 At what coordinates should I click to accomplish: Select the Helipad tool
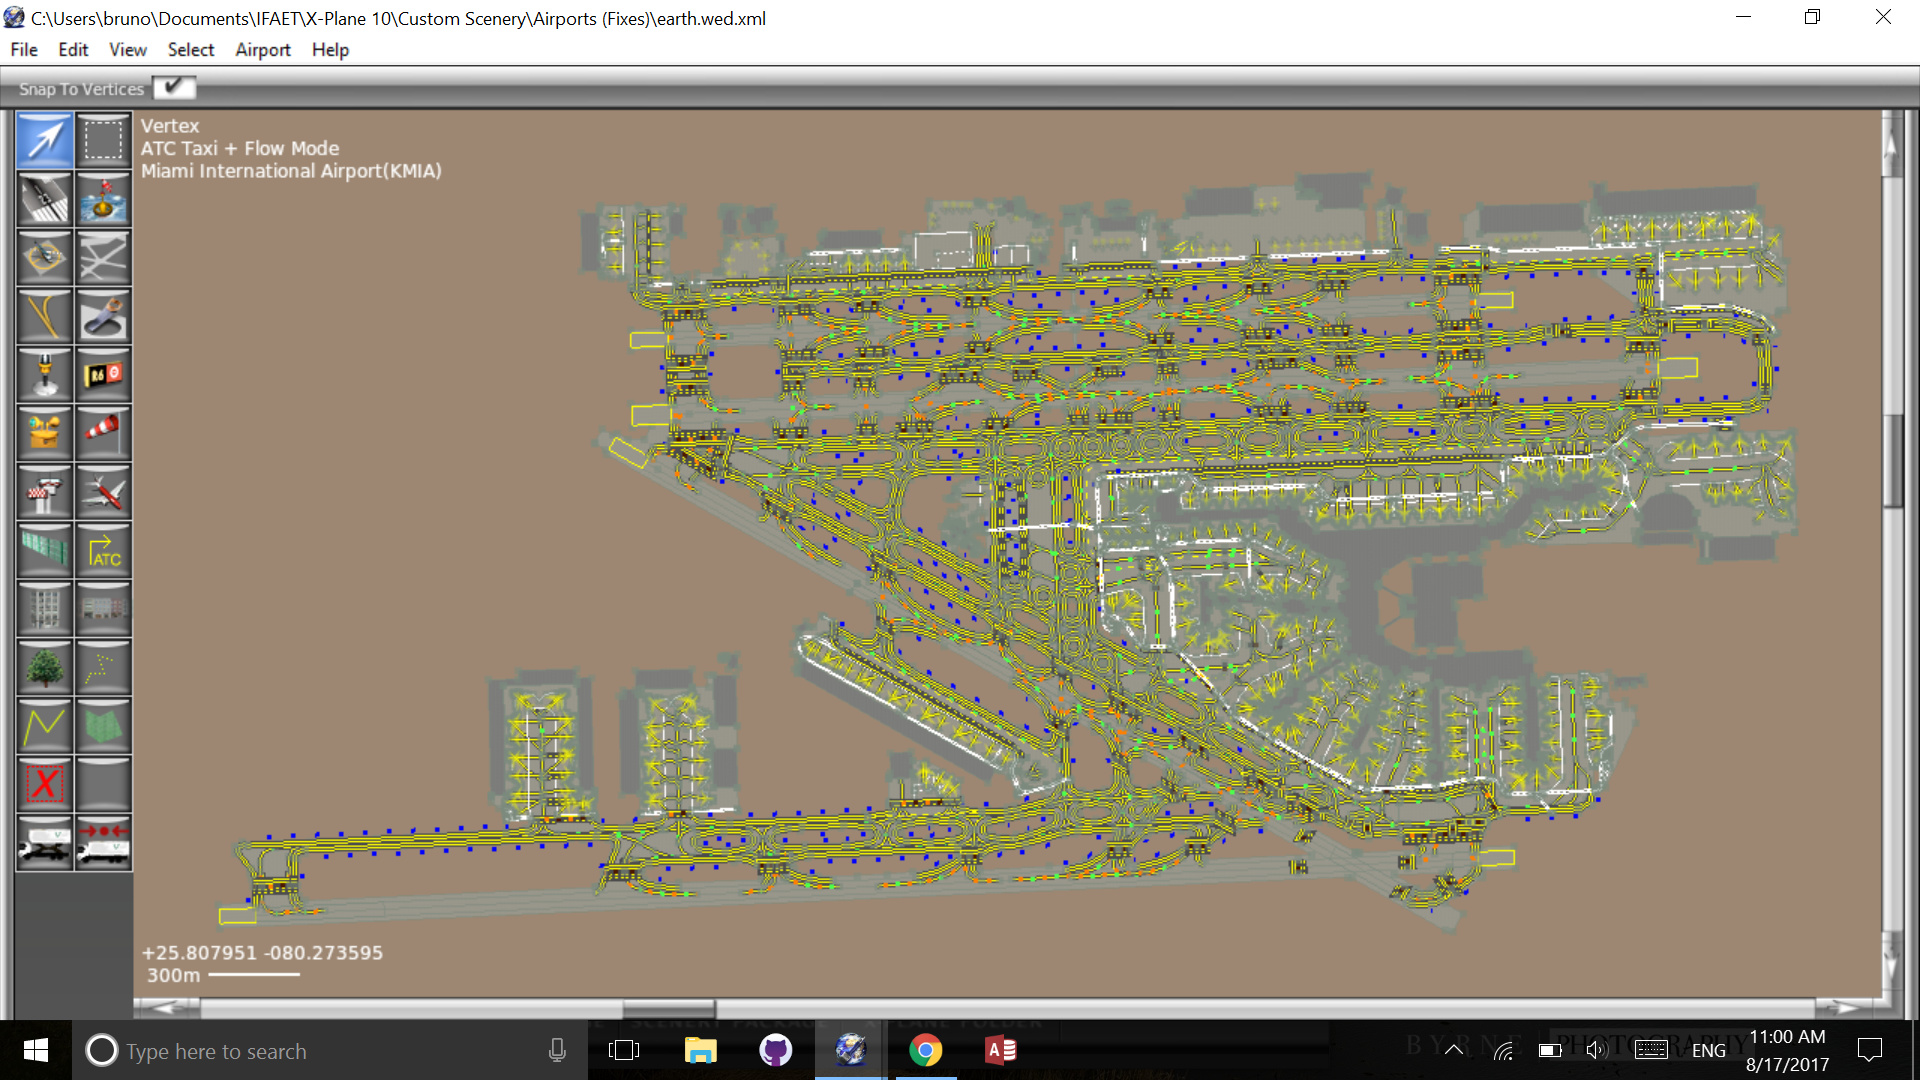pos(44,257)
